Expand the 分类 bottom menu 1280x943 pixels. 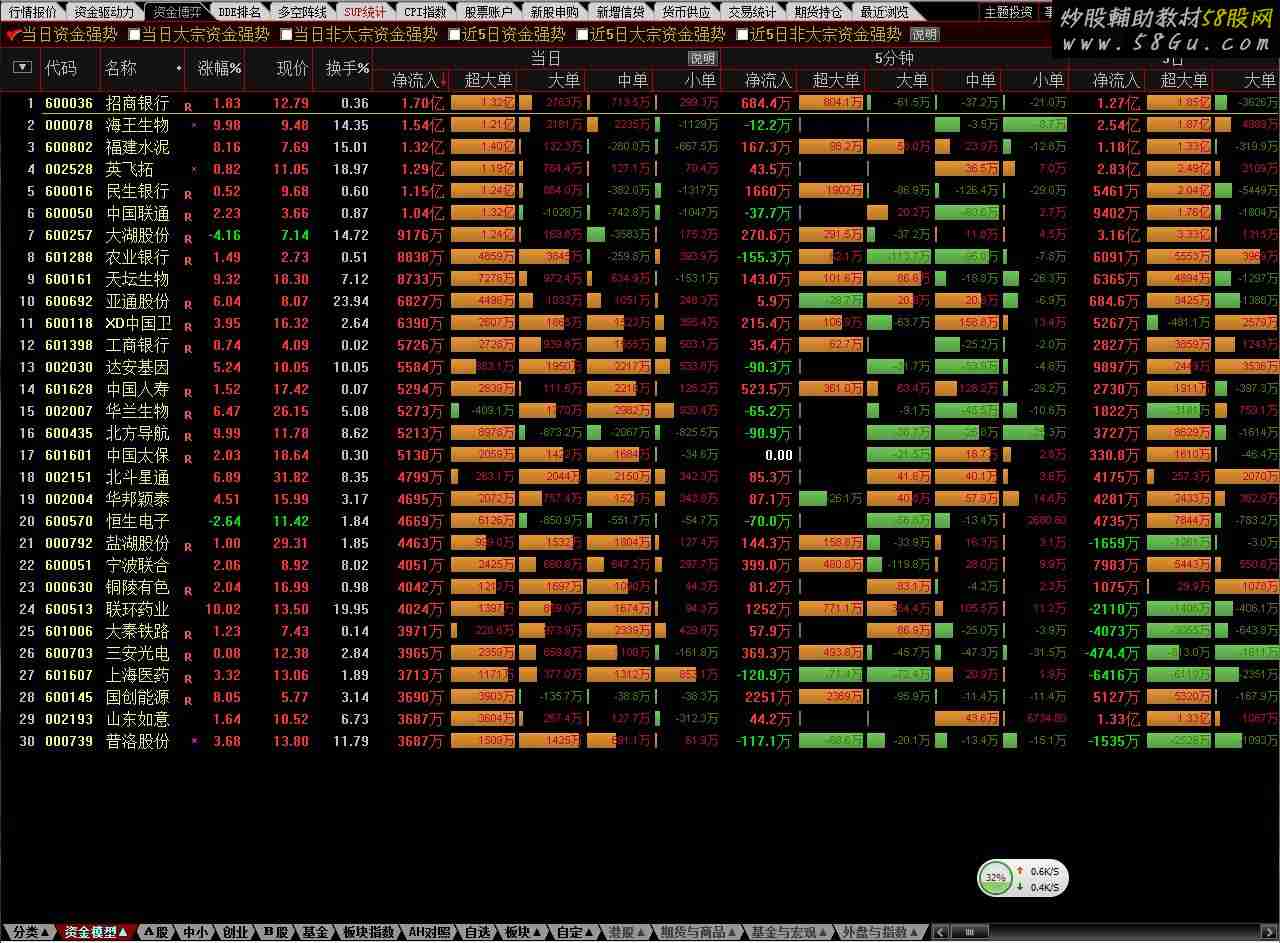point(30,932)
